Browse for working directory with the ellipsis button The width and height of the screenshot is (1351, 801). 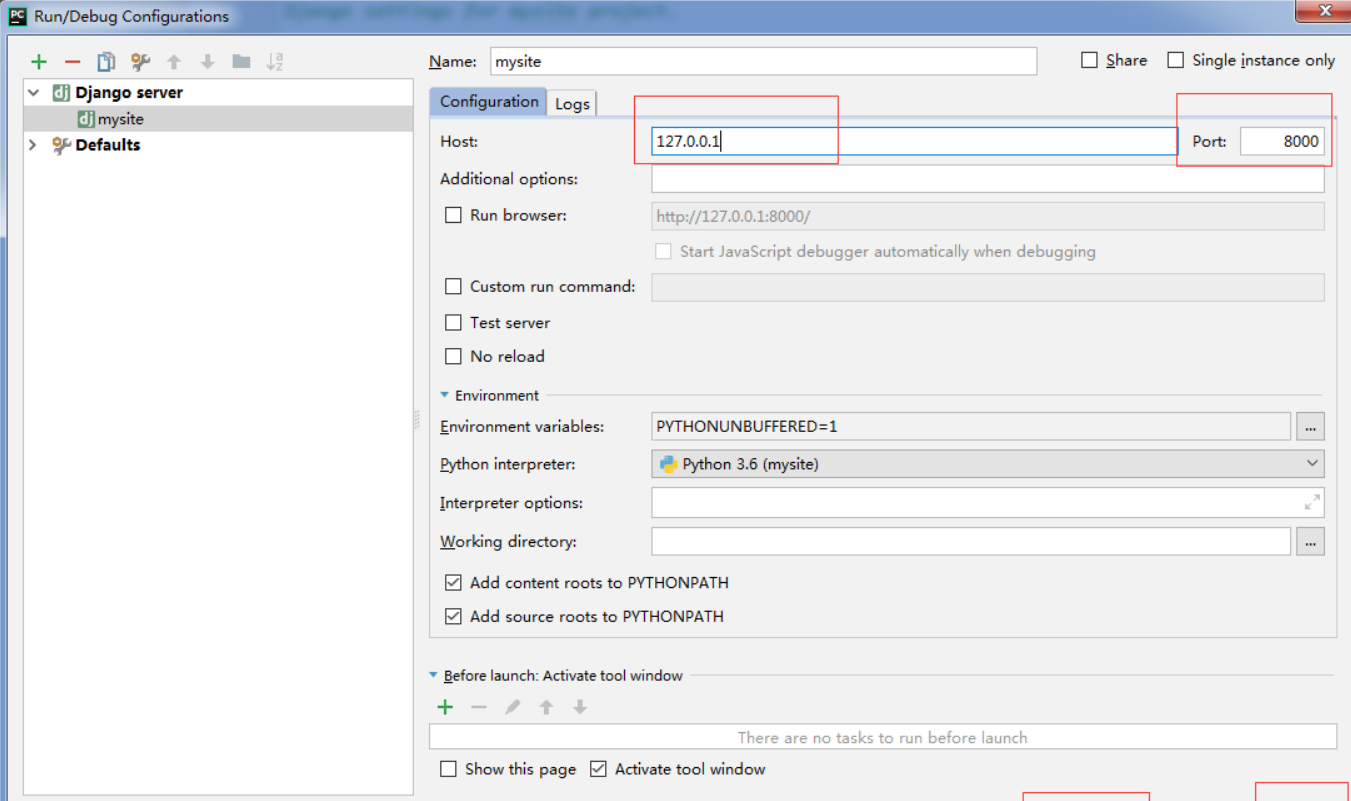(1310, 542)
